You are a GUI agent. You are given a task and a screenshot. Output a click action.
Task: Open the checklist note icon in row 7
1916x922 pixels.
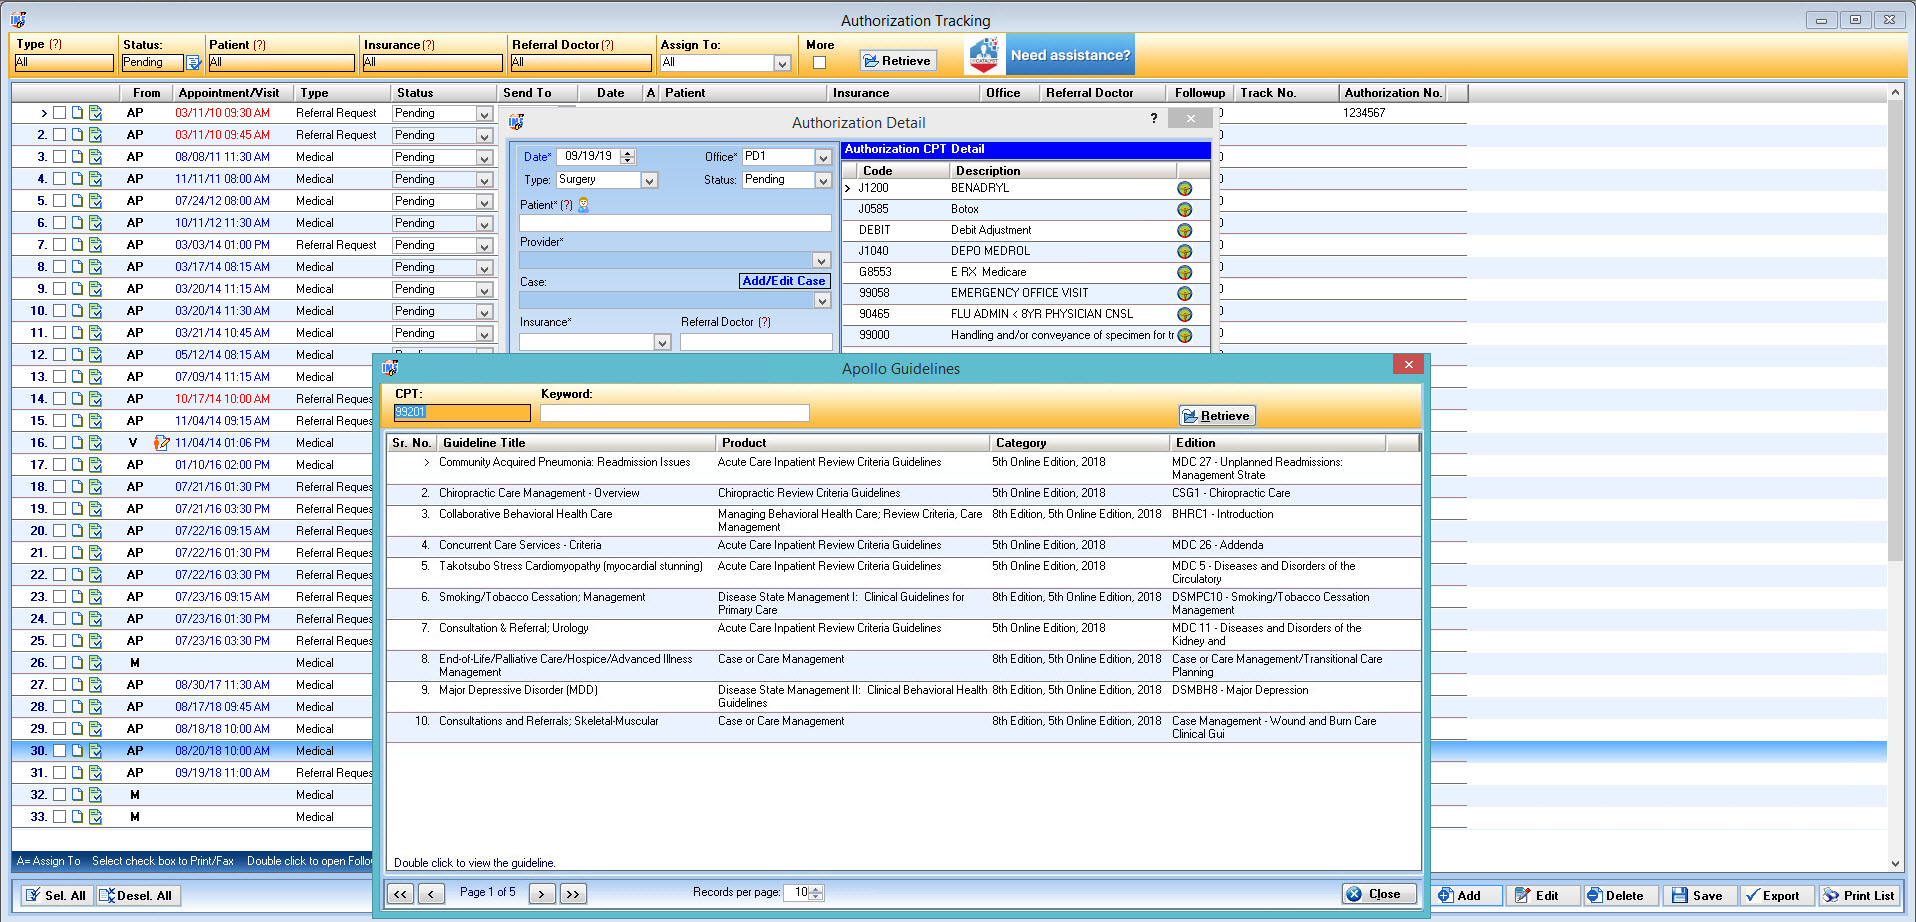pyautogui.click(x=96, y=245)
